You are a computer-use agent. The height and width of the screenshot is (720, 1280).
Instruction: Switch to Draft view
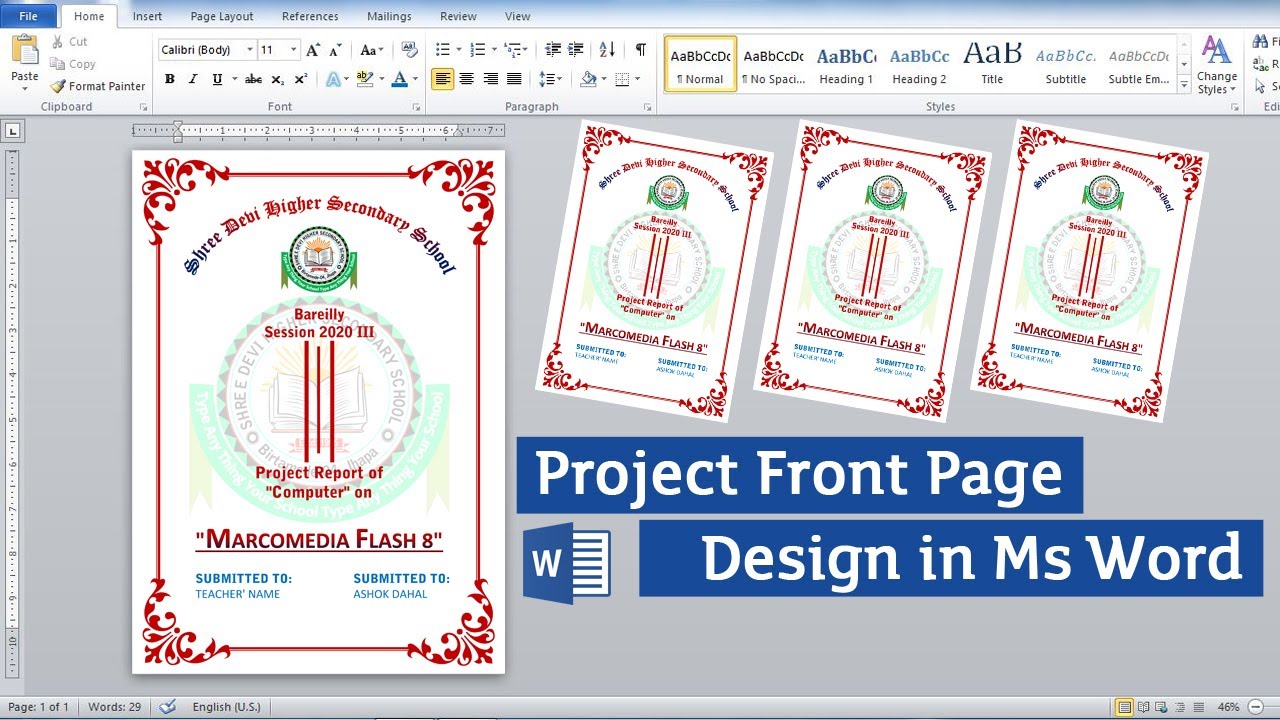pyautogui.click(x=1198, y=707)
